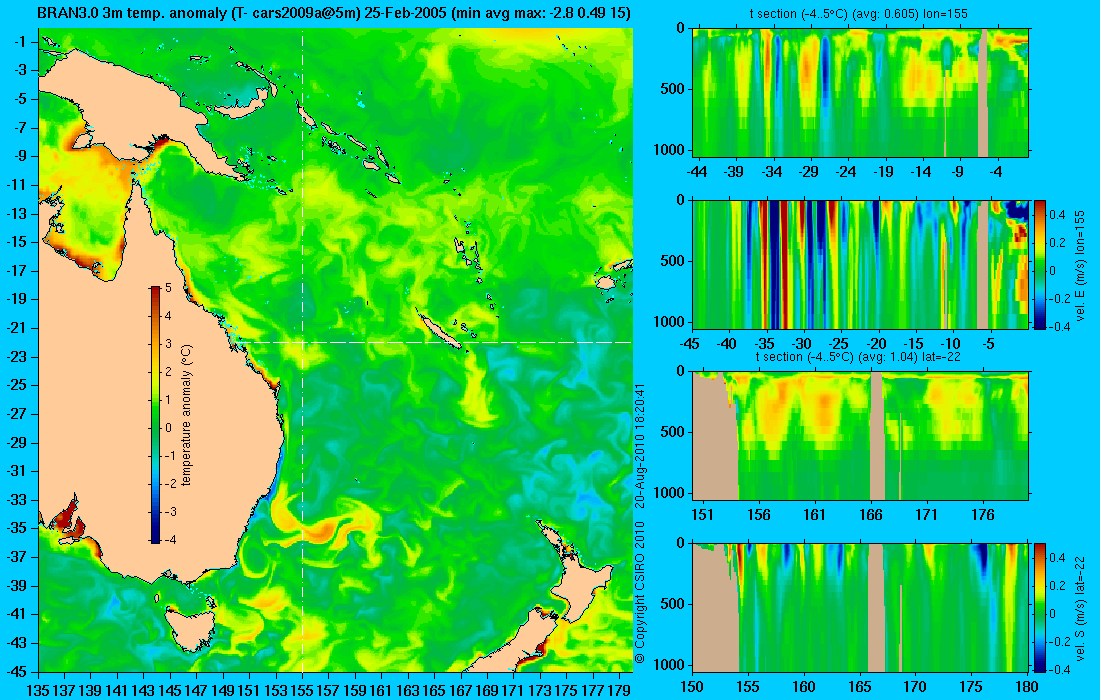Click the BRAN3.0 temp. anomaly main title
Viewport: 1100px width, 700px height.
pos(334,13)
